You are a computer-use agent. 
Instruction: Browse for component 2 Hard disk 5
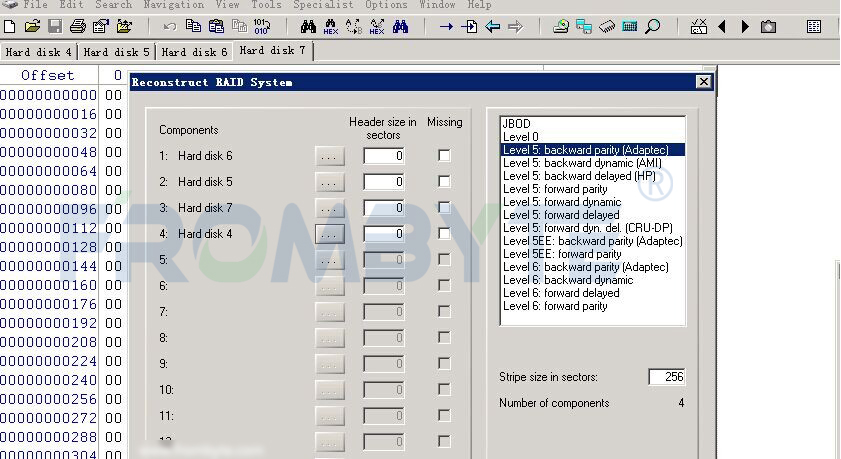(329, 182)
